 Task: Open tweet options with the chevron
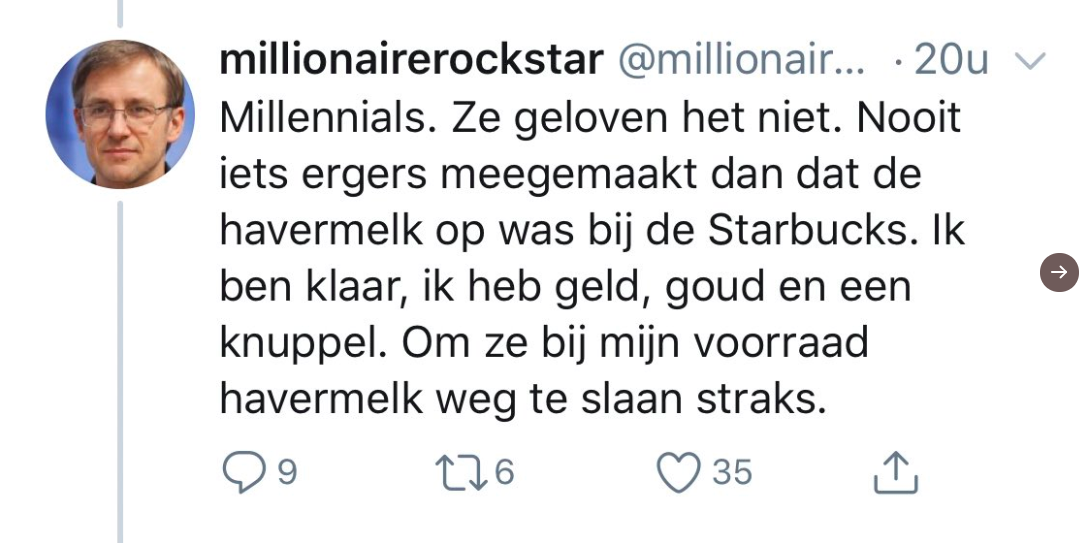1029,62
